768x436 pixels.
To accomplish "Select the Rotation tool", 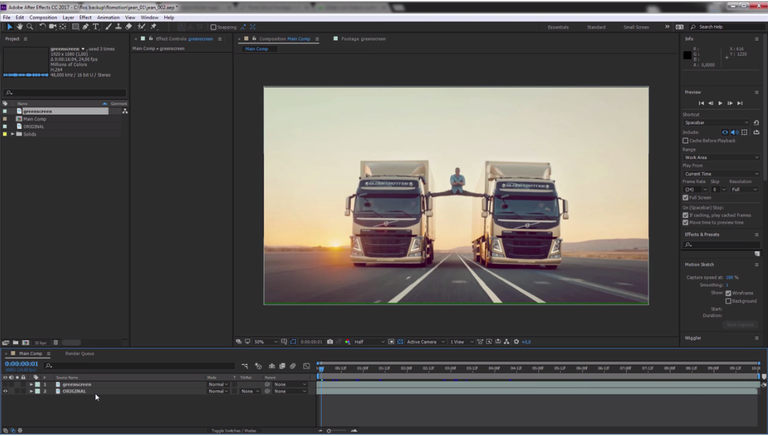I will coord(43,27).
